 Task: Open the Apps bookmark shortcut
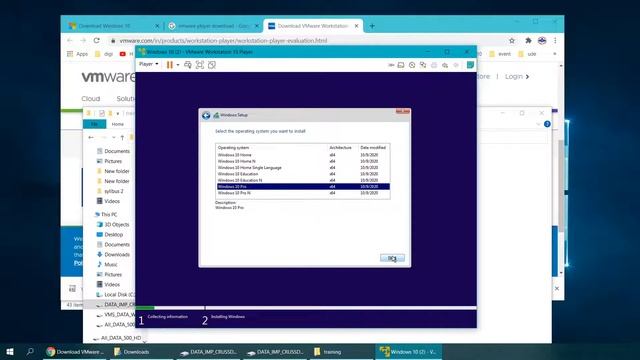[x=78, y=54]
